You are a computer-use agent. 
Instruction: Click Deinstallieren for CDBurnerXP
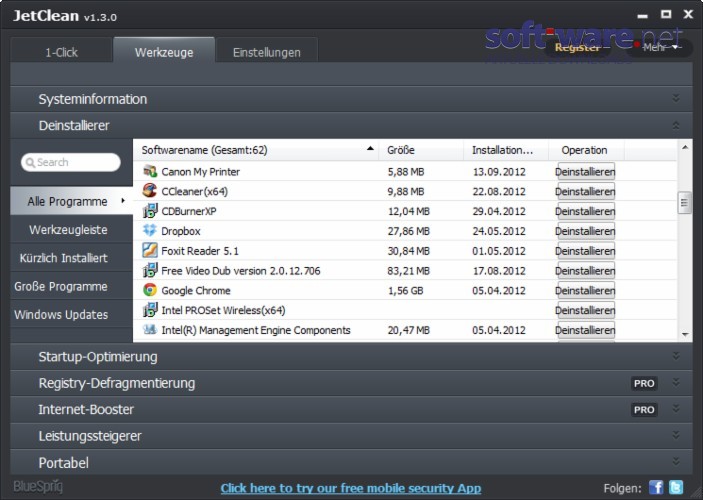coord(586,211)
